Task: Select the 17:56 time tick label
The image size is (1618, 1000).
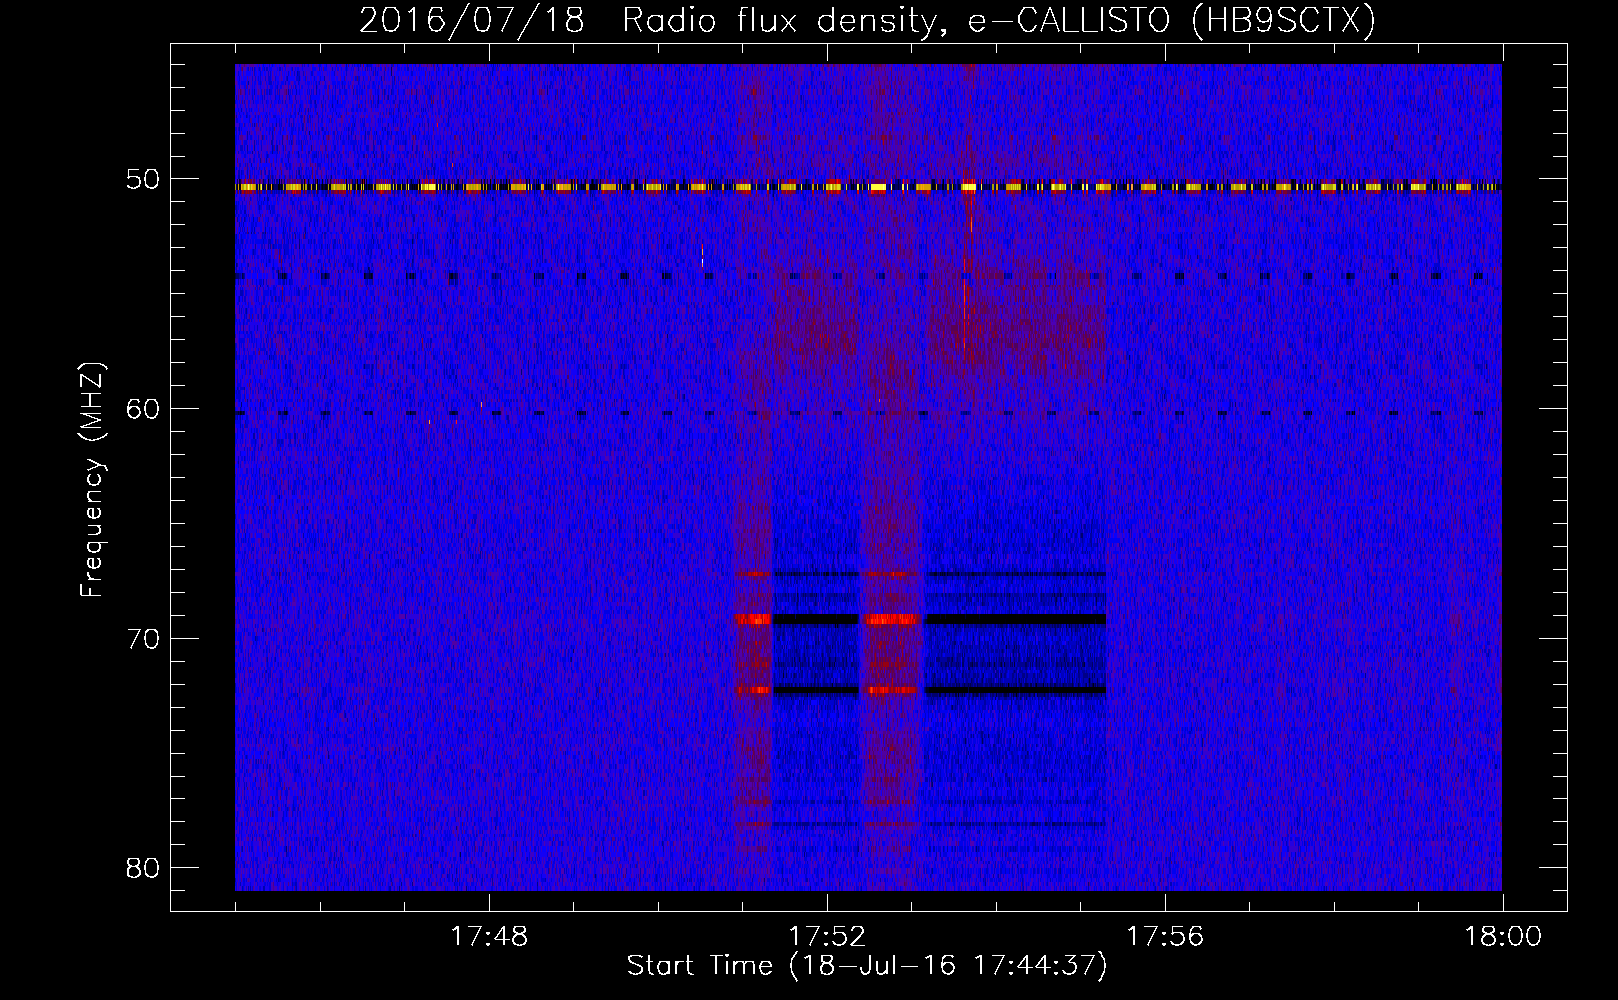Action: pos(1165,937)
